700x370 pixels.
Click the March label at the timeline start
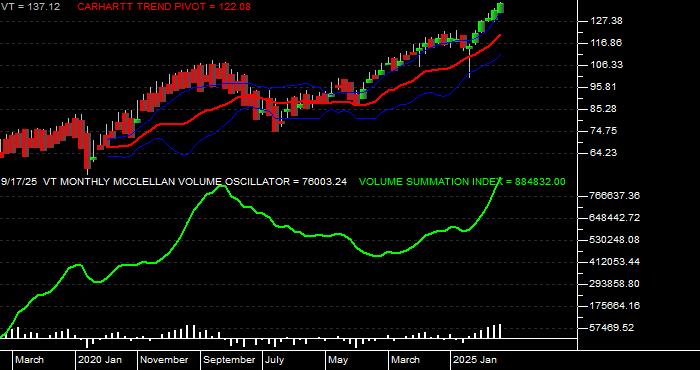point(29,360)
